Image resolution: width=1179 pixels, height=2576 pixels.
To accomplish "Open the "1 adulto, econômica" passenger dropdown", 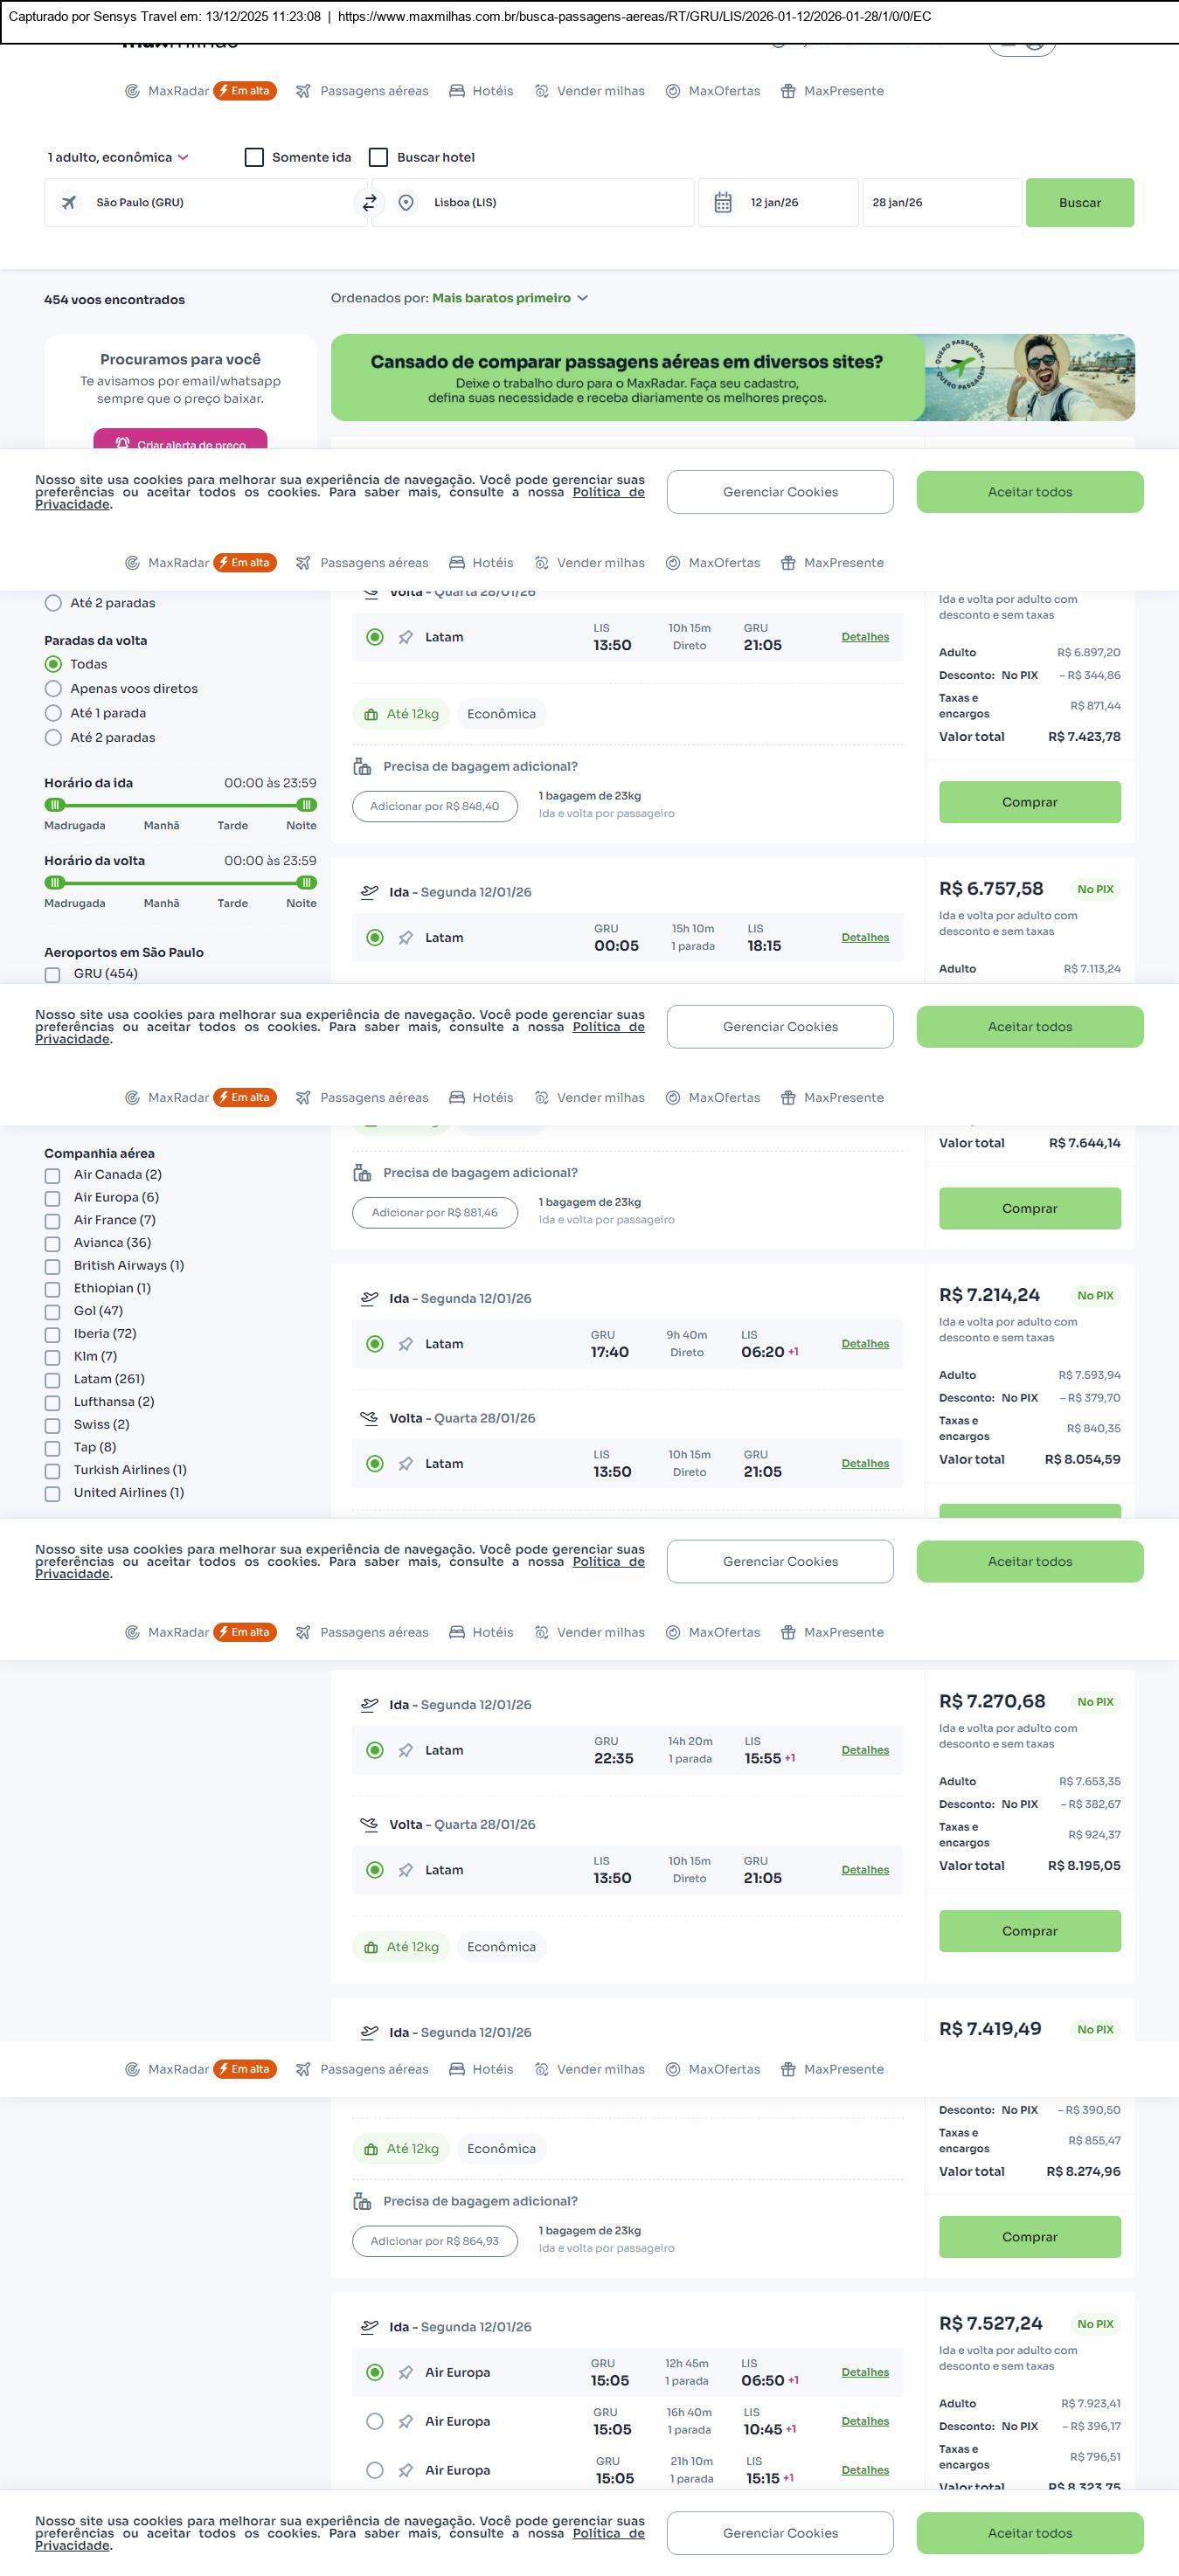I will [118, 158].
